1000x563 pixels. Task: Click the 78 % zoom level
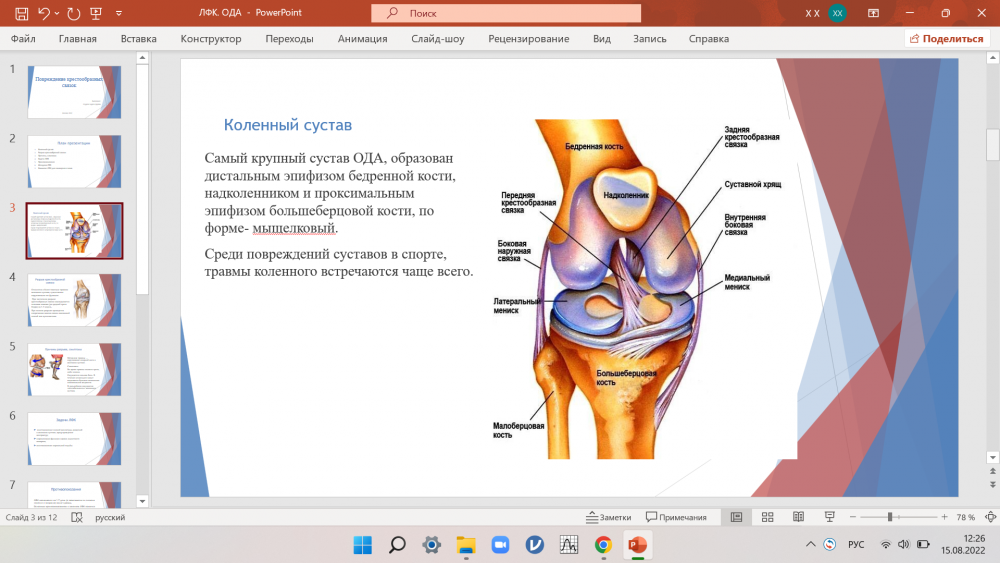pos(965,517)
